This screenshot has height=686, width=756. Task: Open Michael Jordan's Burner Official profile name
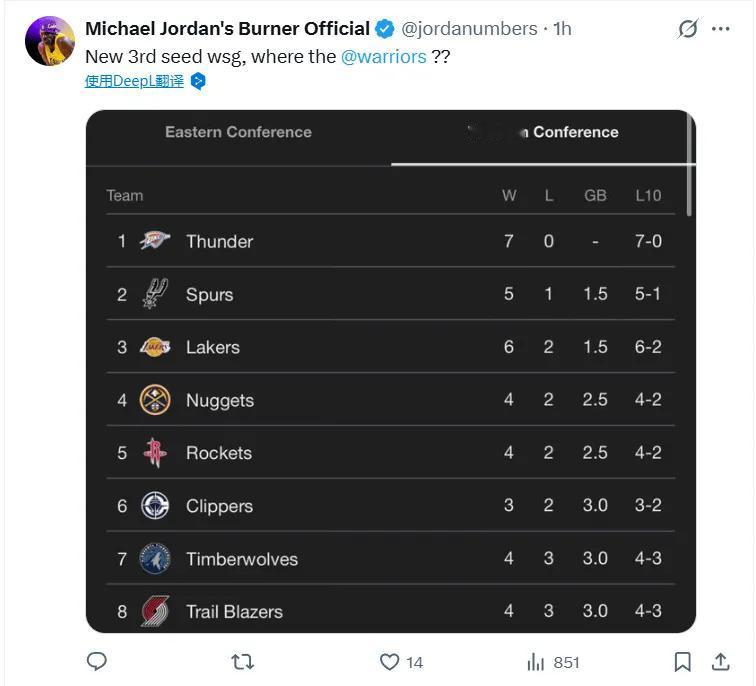pyautogui.click(x=227, y=29)
